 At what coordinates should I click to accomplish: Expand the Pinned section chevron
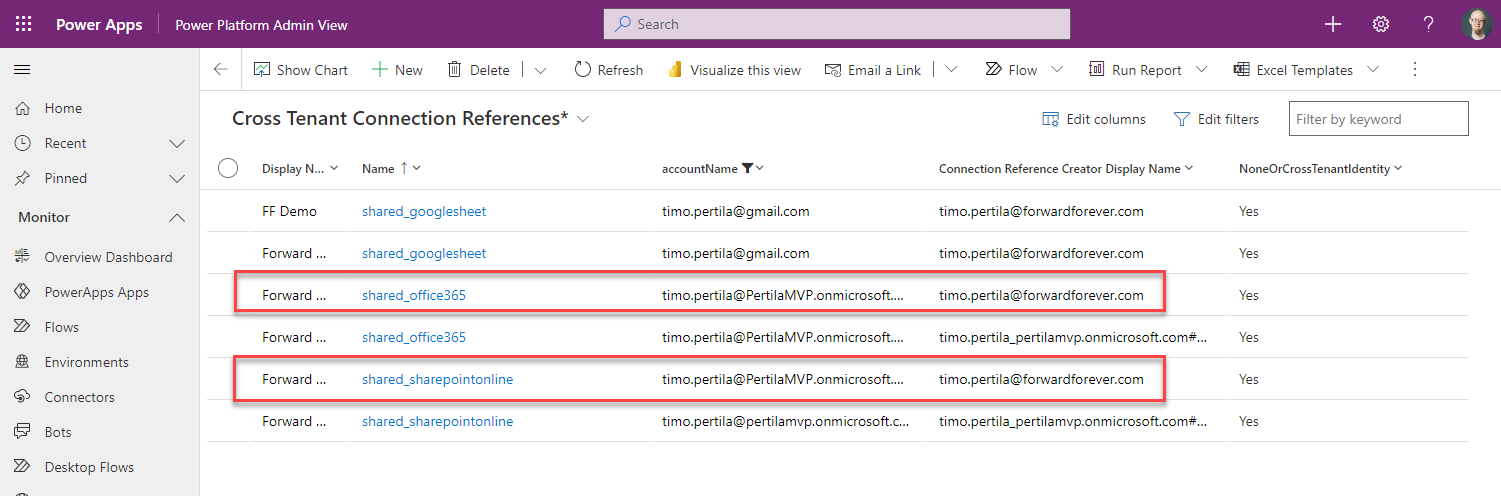(177, 178)
